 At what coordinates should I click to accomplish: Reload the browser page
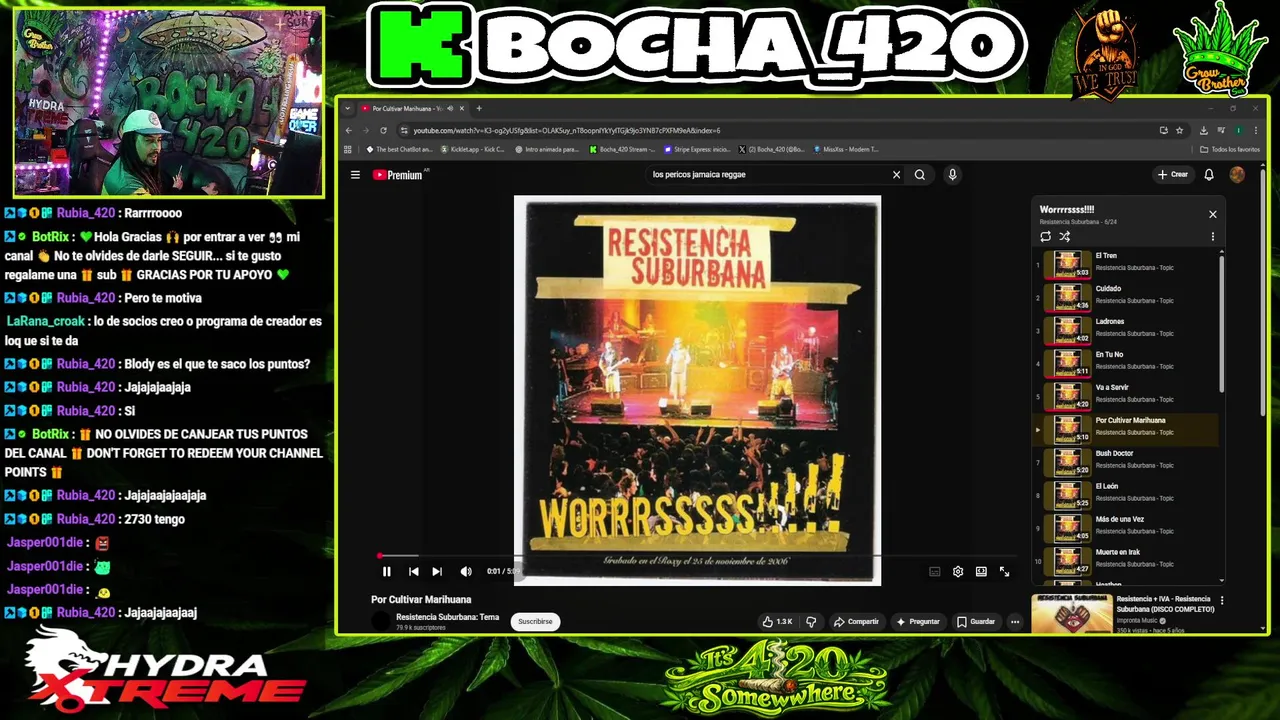(384, 130)
